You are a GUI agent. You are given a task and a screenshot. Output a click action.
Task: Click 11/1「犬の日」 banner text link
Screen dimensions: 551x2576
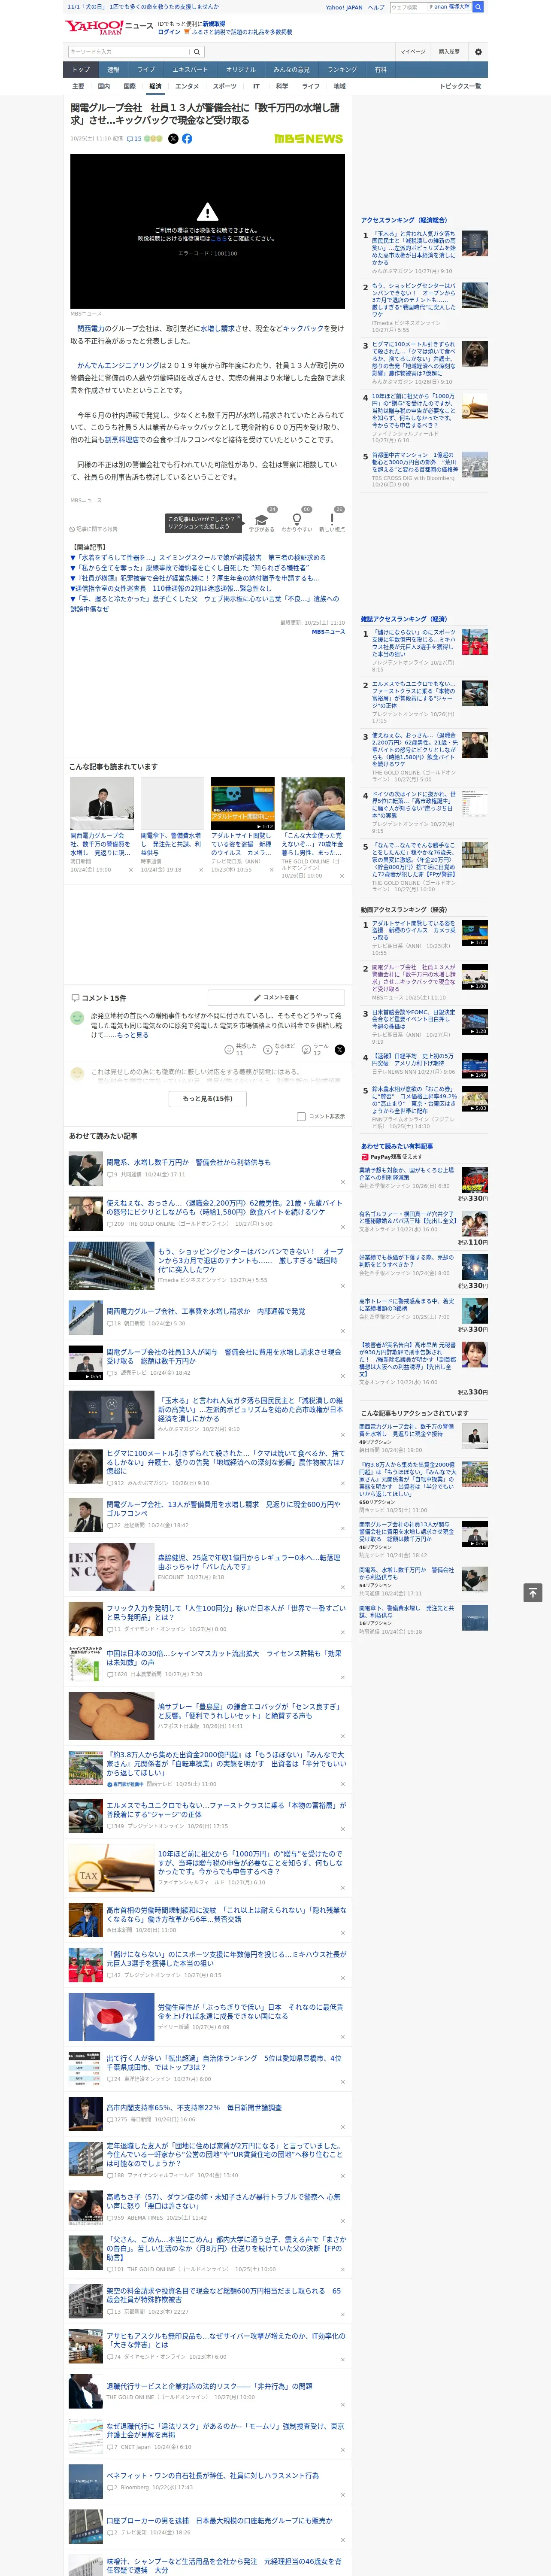[142, 7]
